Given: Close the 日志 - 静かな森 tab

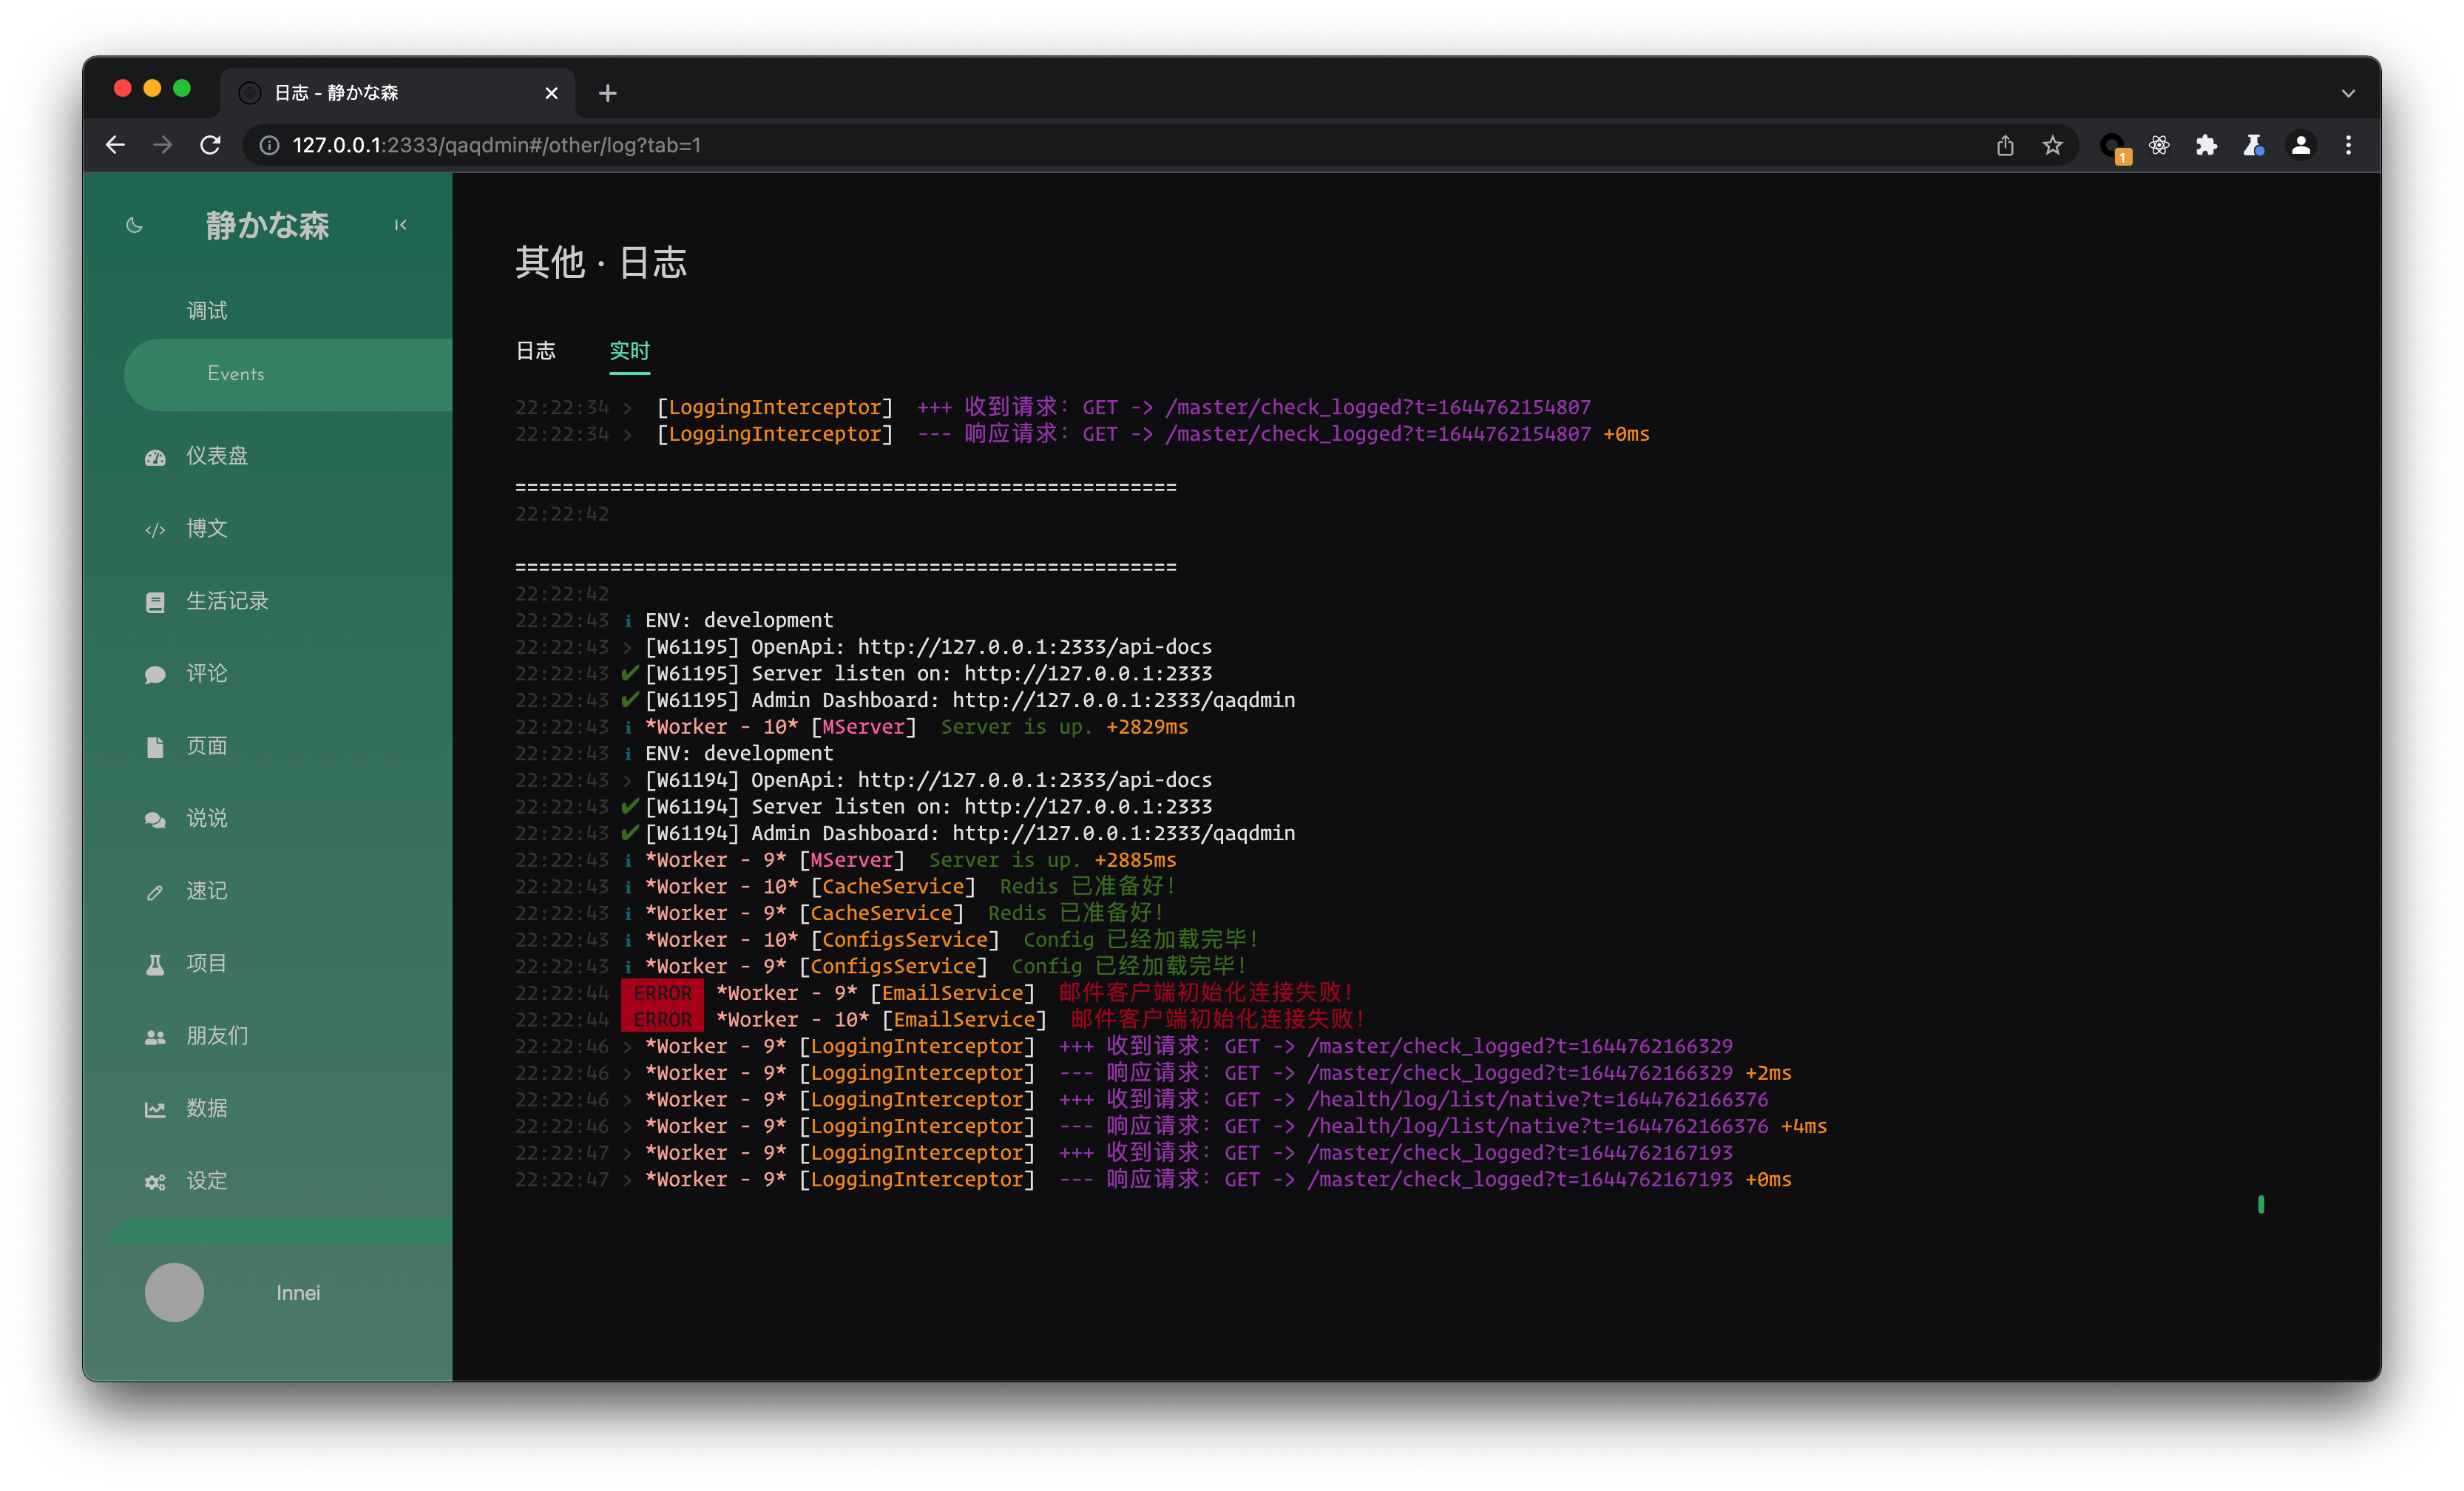Looking at the screenshot, I should 551,93.
